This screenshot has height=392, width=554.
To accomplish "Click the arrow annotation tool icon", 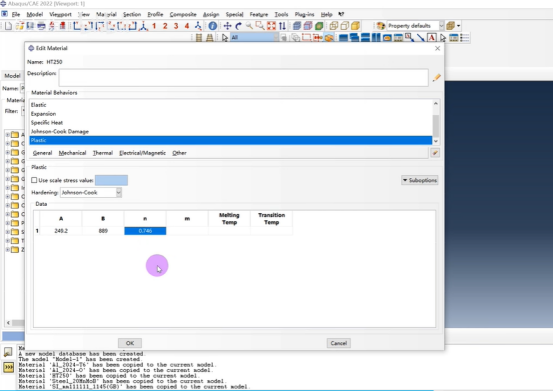I will tap(420, 37).
